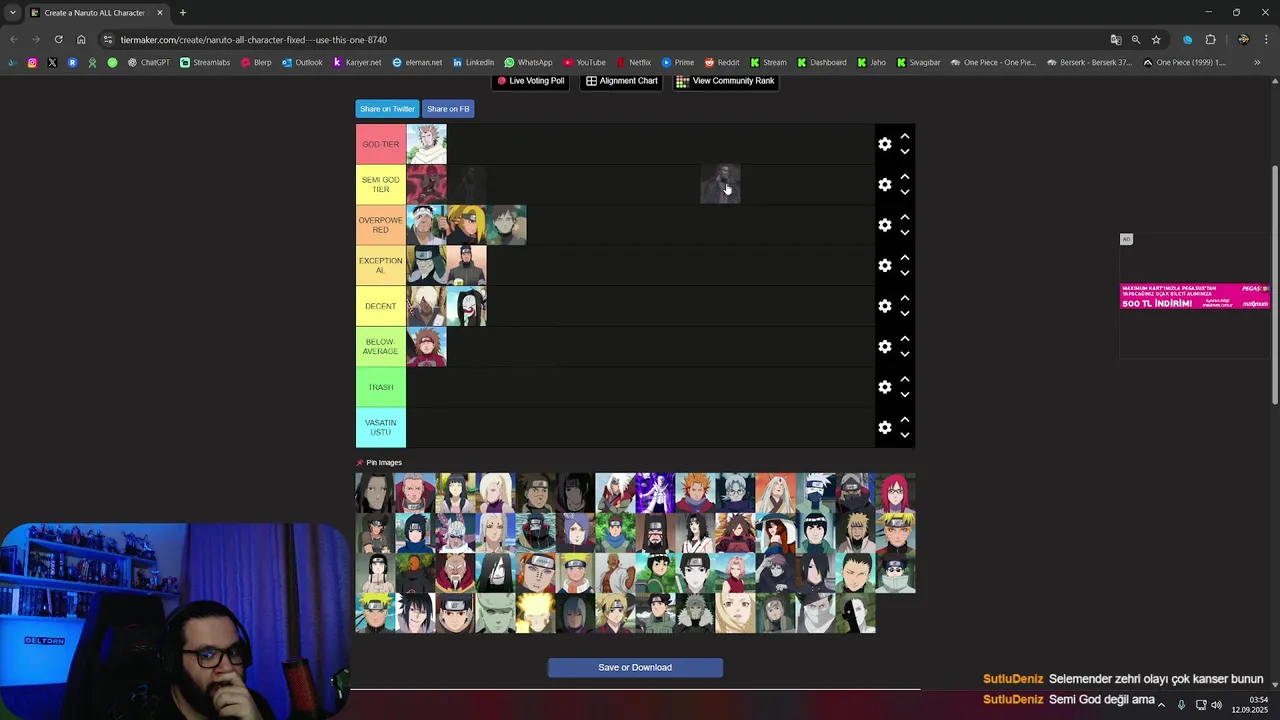The height and width of the screenshot is (720, 1280).
Task: Move GOD-TIER row down with chevron
Action: click(905, 152)
